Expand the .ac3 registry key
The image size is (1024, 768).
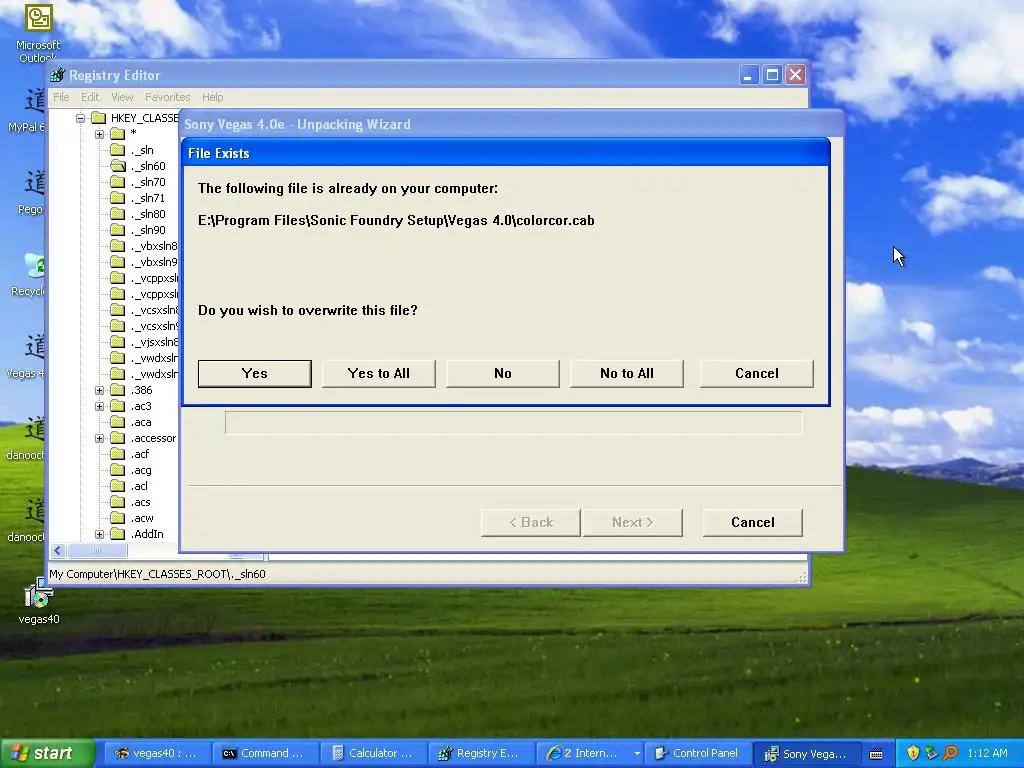pyautogui.click(x=99, y=406)
